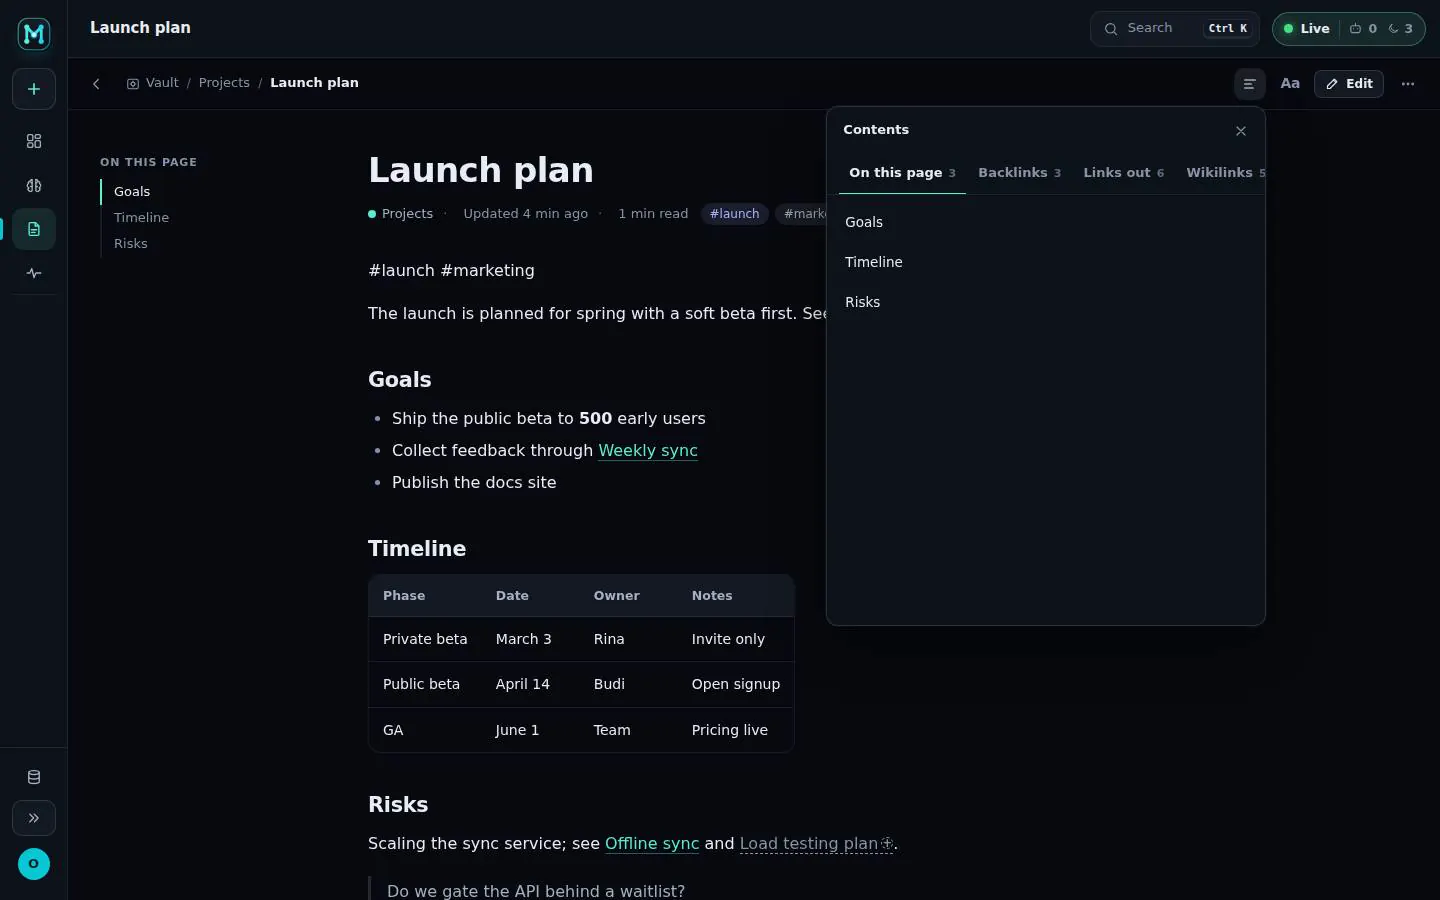Click the Private beta table cell

(x=425, y=639)
